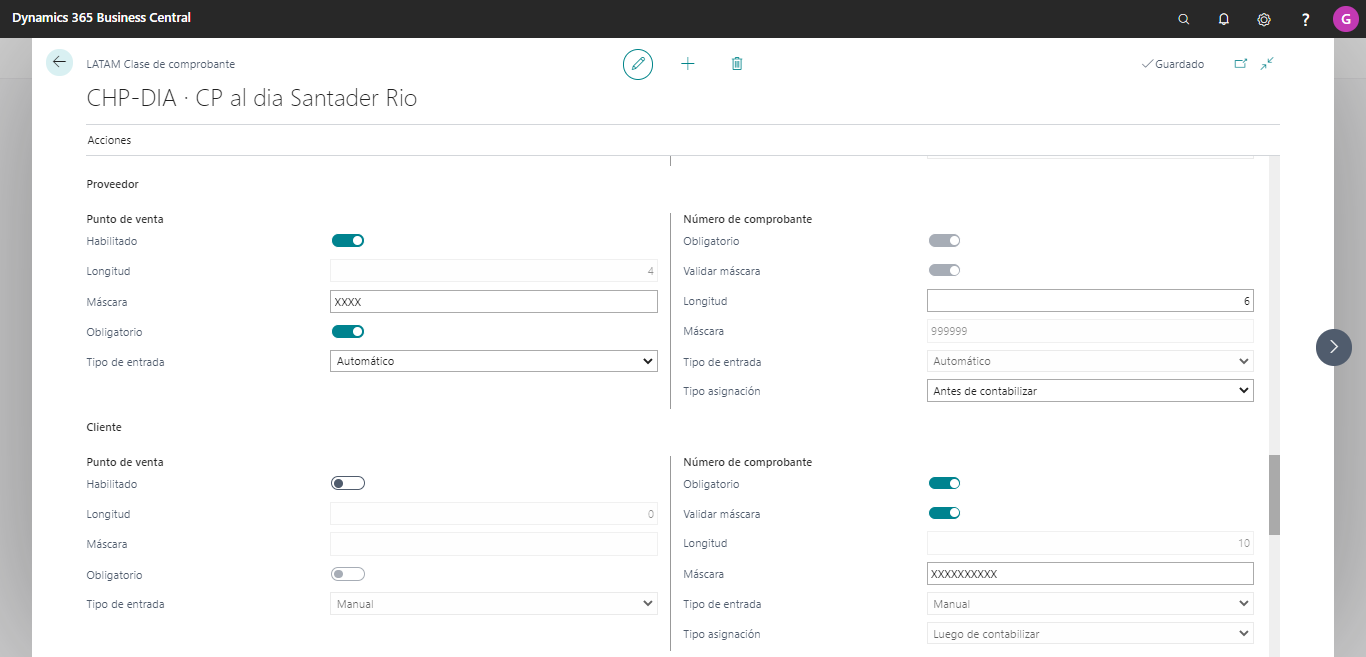Screen dimensions: 1366x657
Task: Click page title CHP-DIA · CP al dia Santader Rio
Action: pos(252,98)
